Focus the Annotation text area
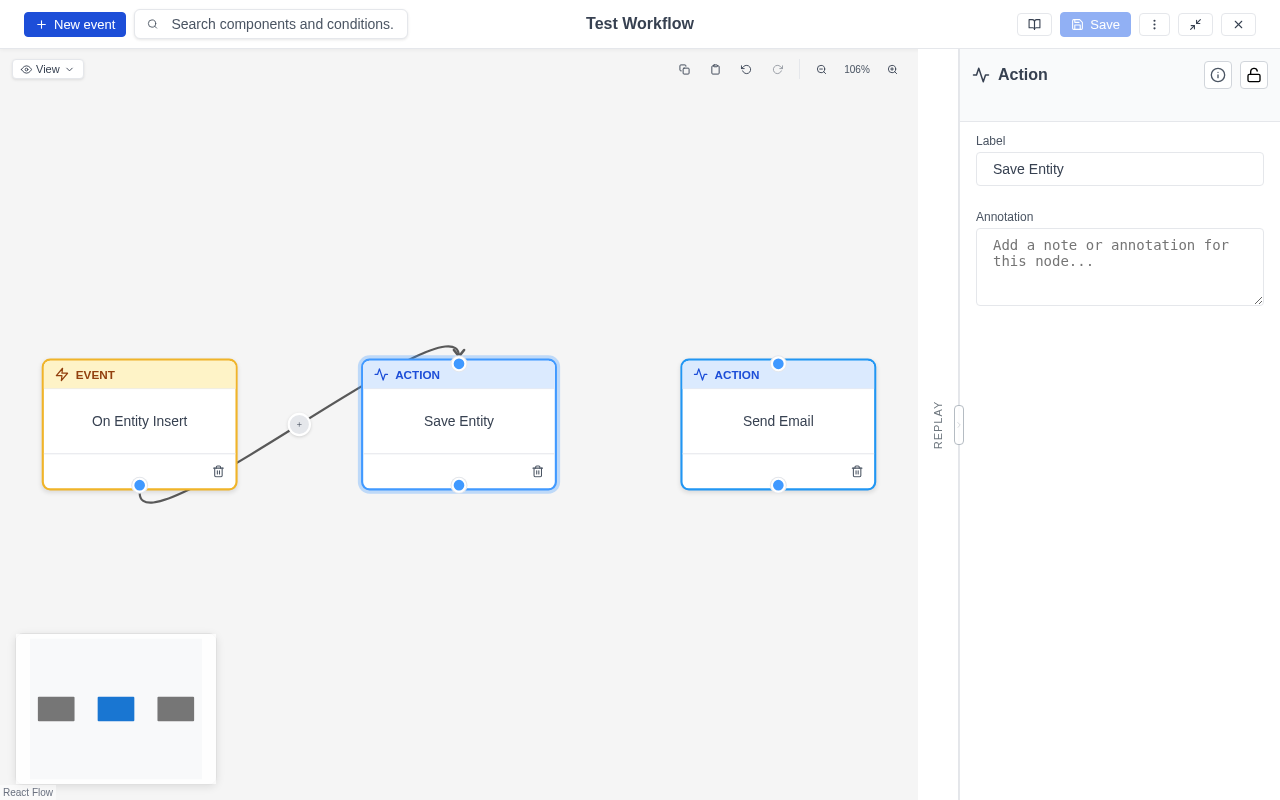The width and height of the screenshot is (1280, 800). pos(1120,267)
